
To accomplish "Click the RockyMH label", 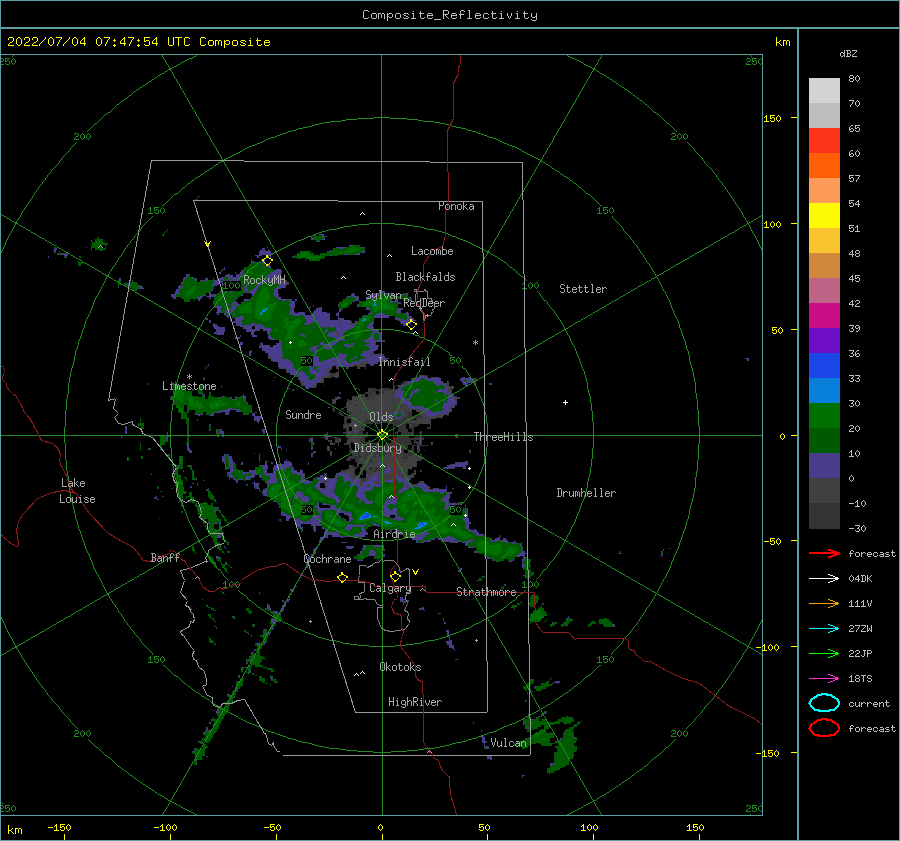I will click(x=264, y=280).
